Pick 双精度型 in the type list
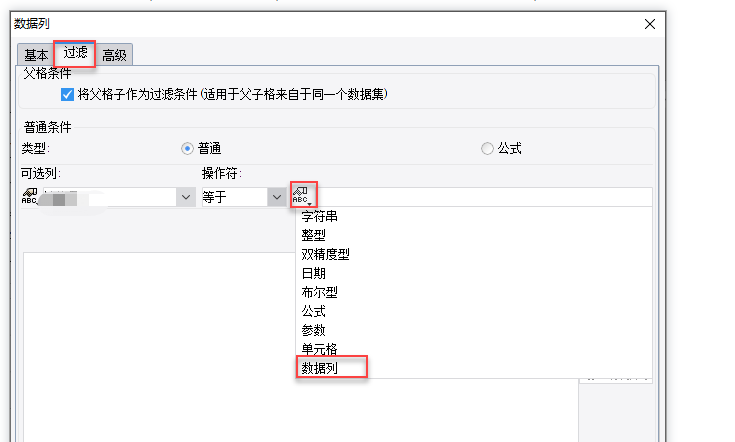Image resolution: width=735 pixels, height=442 pixels. (x=325, y=254)
